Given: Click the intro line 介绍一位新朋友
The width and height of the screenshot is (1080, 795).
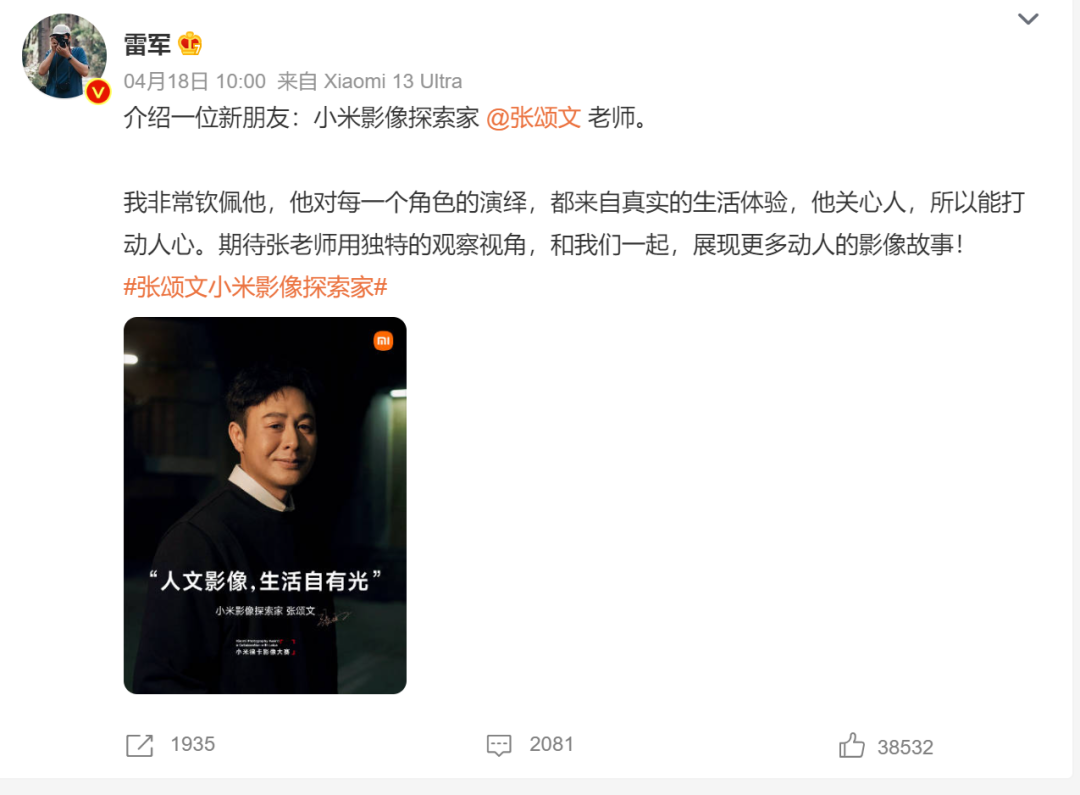Looking at the screenshot, I should coord(386,118).
